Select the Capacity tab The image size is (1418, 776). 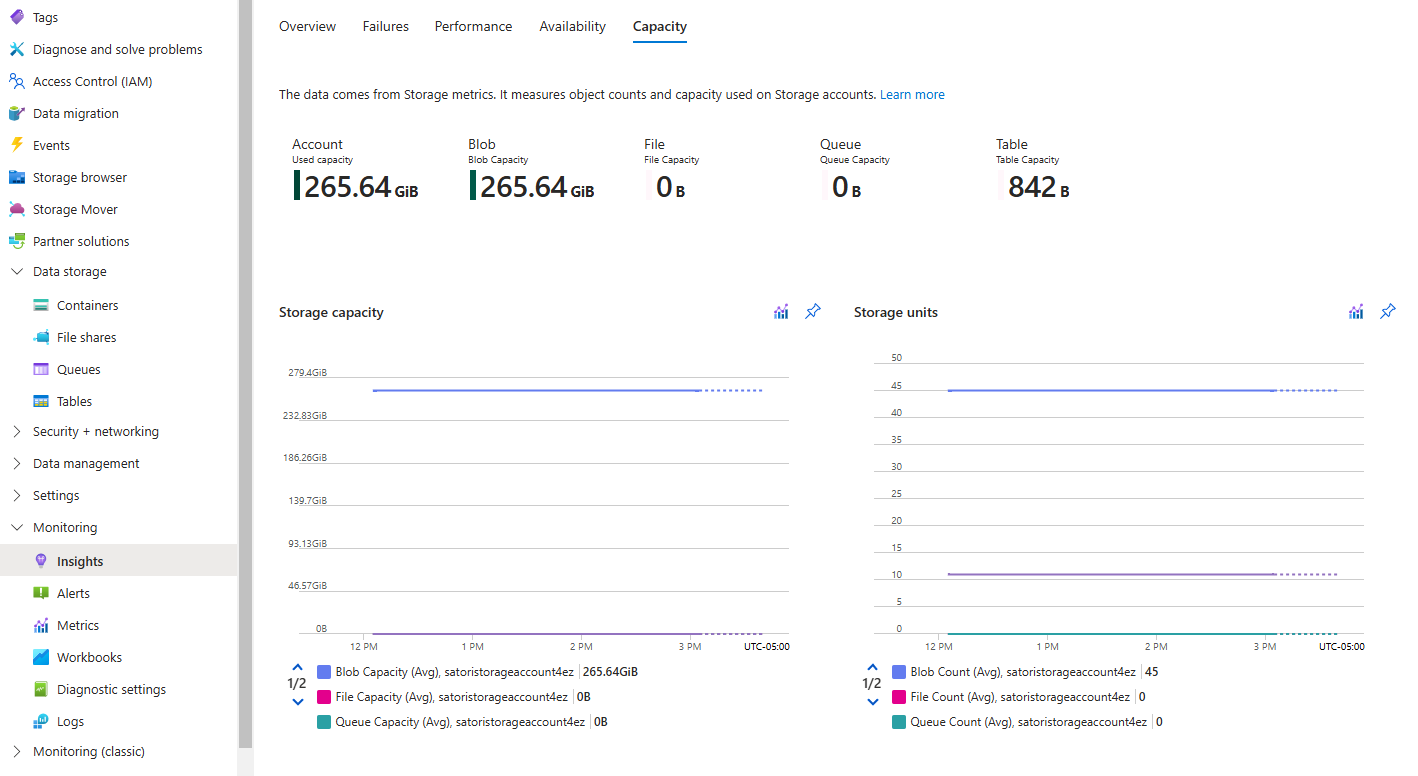tap(660, 26)
